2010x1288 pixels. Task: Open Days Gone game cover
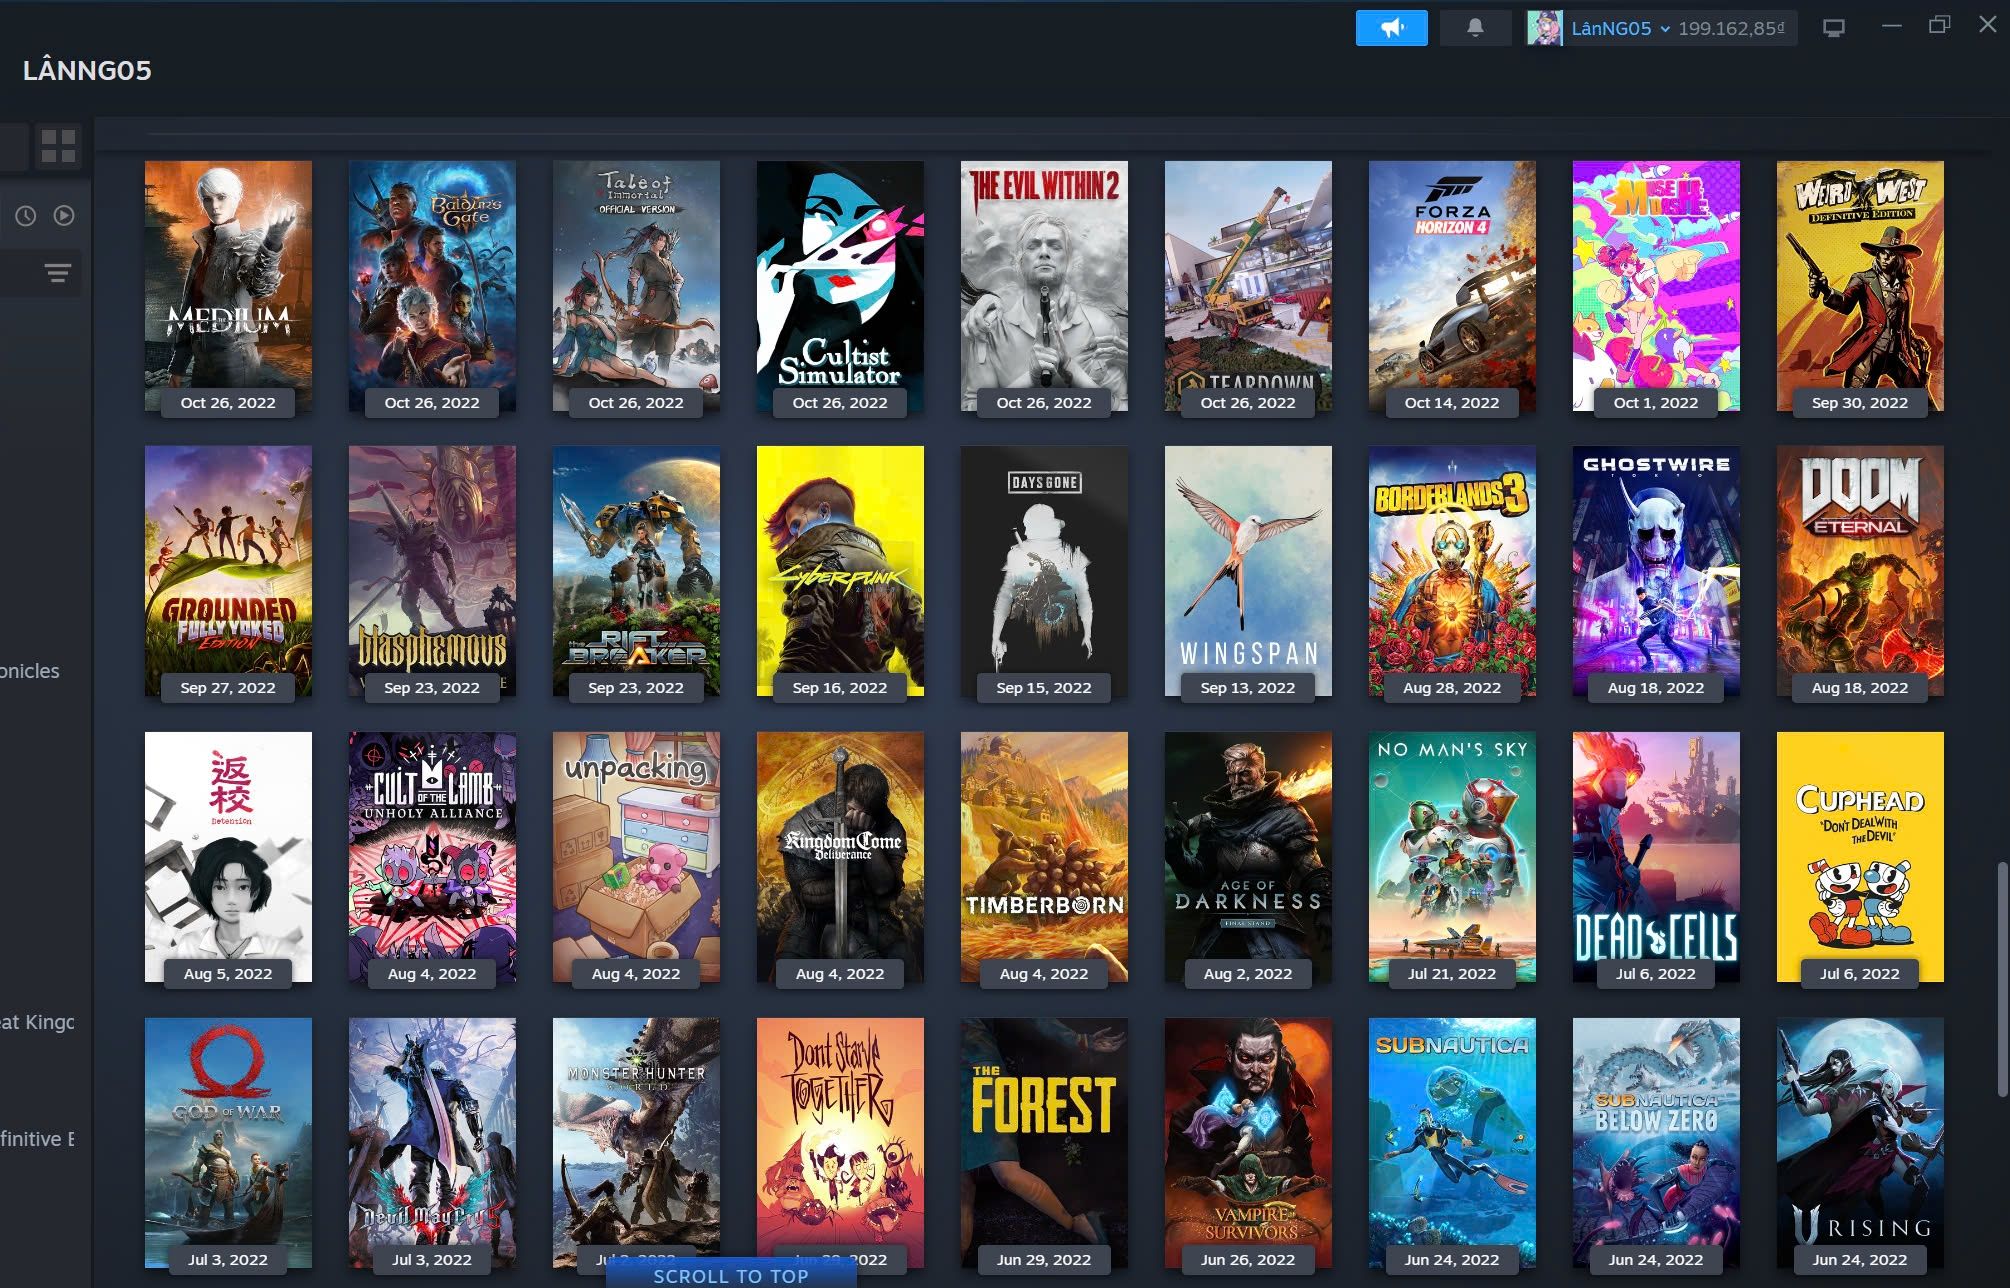[1044, 571]
